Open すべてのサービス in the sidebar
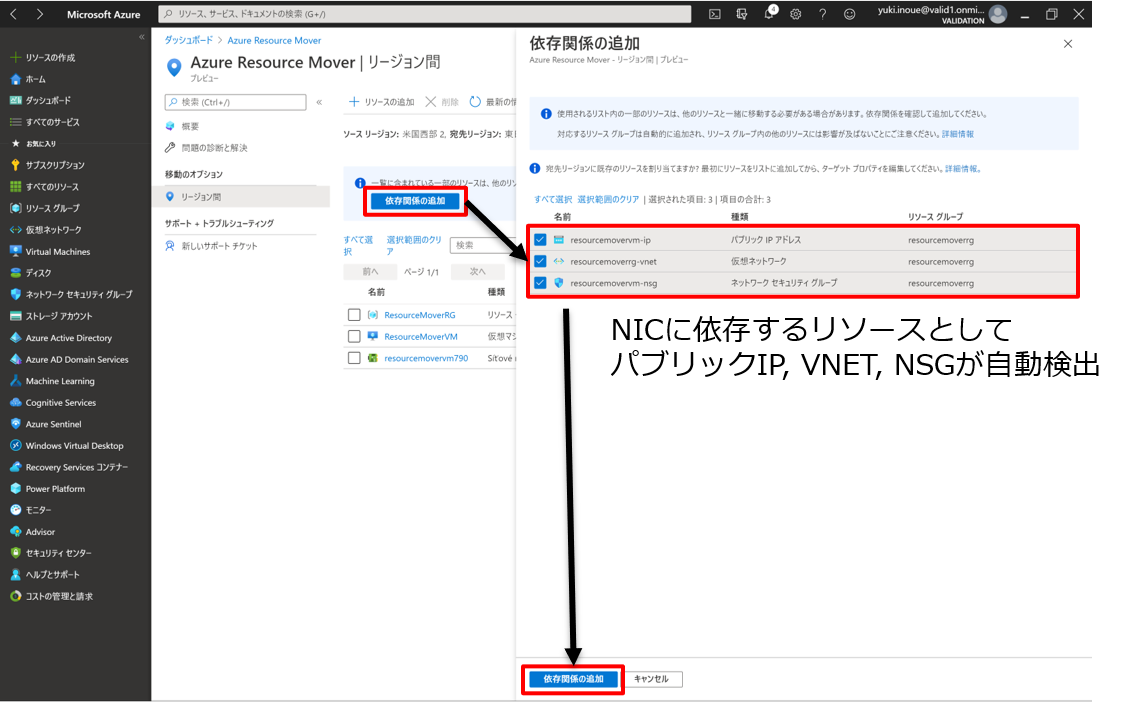The width and height of the screenshot is (1122, 702). click(x=45, y=122)
